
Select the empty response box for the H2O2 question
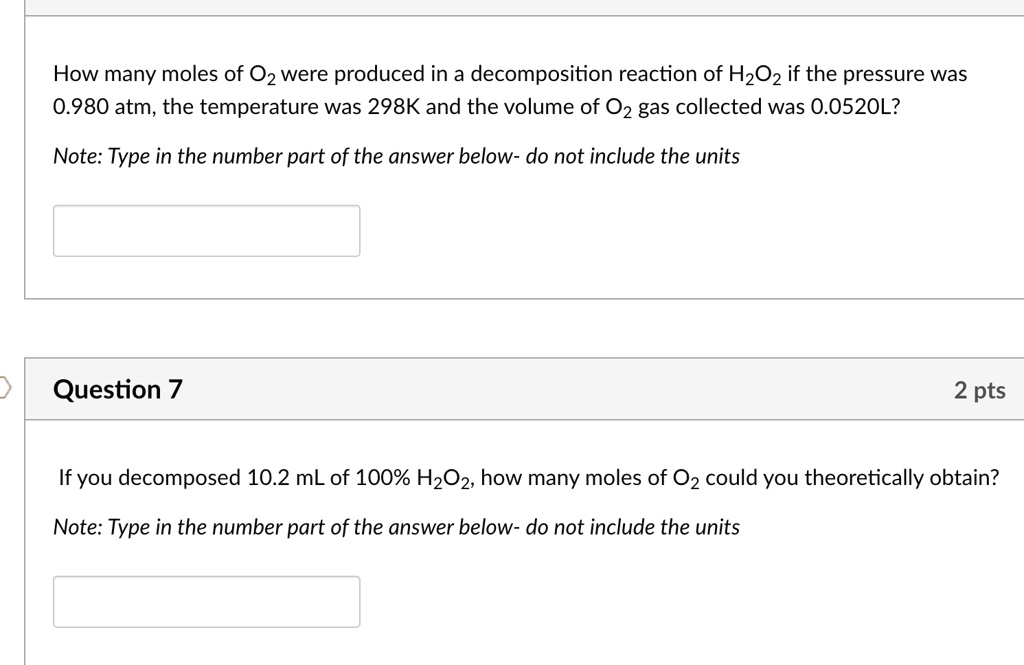pos(206,601)
